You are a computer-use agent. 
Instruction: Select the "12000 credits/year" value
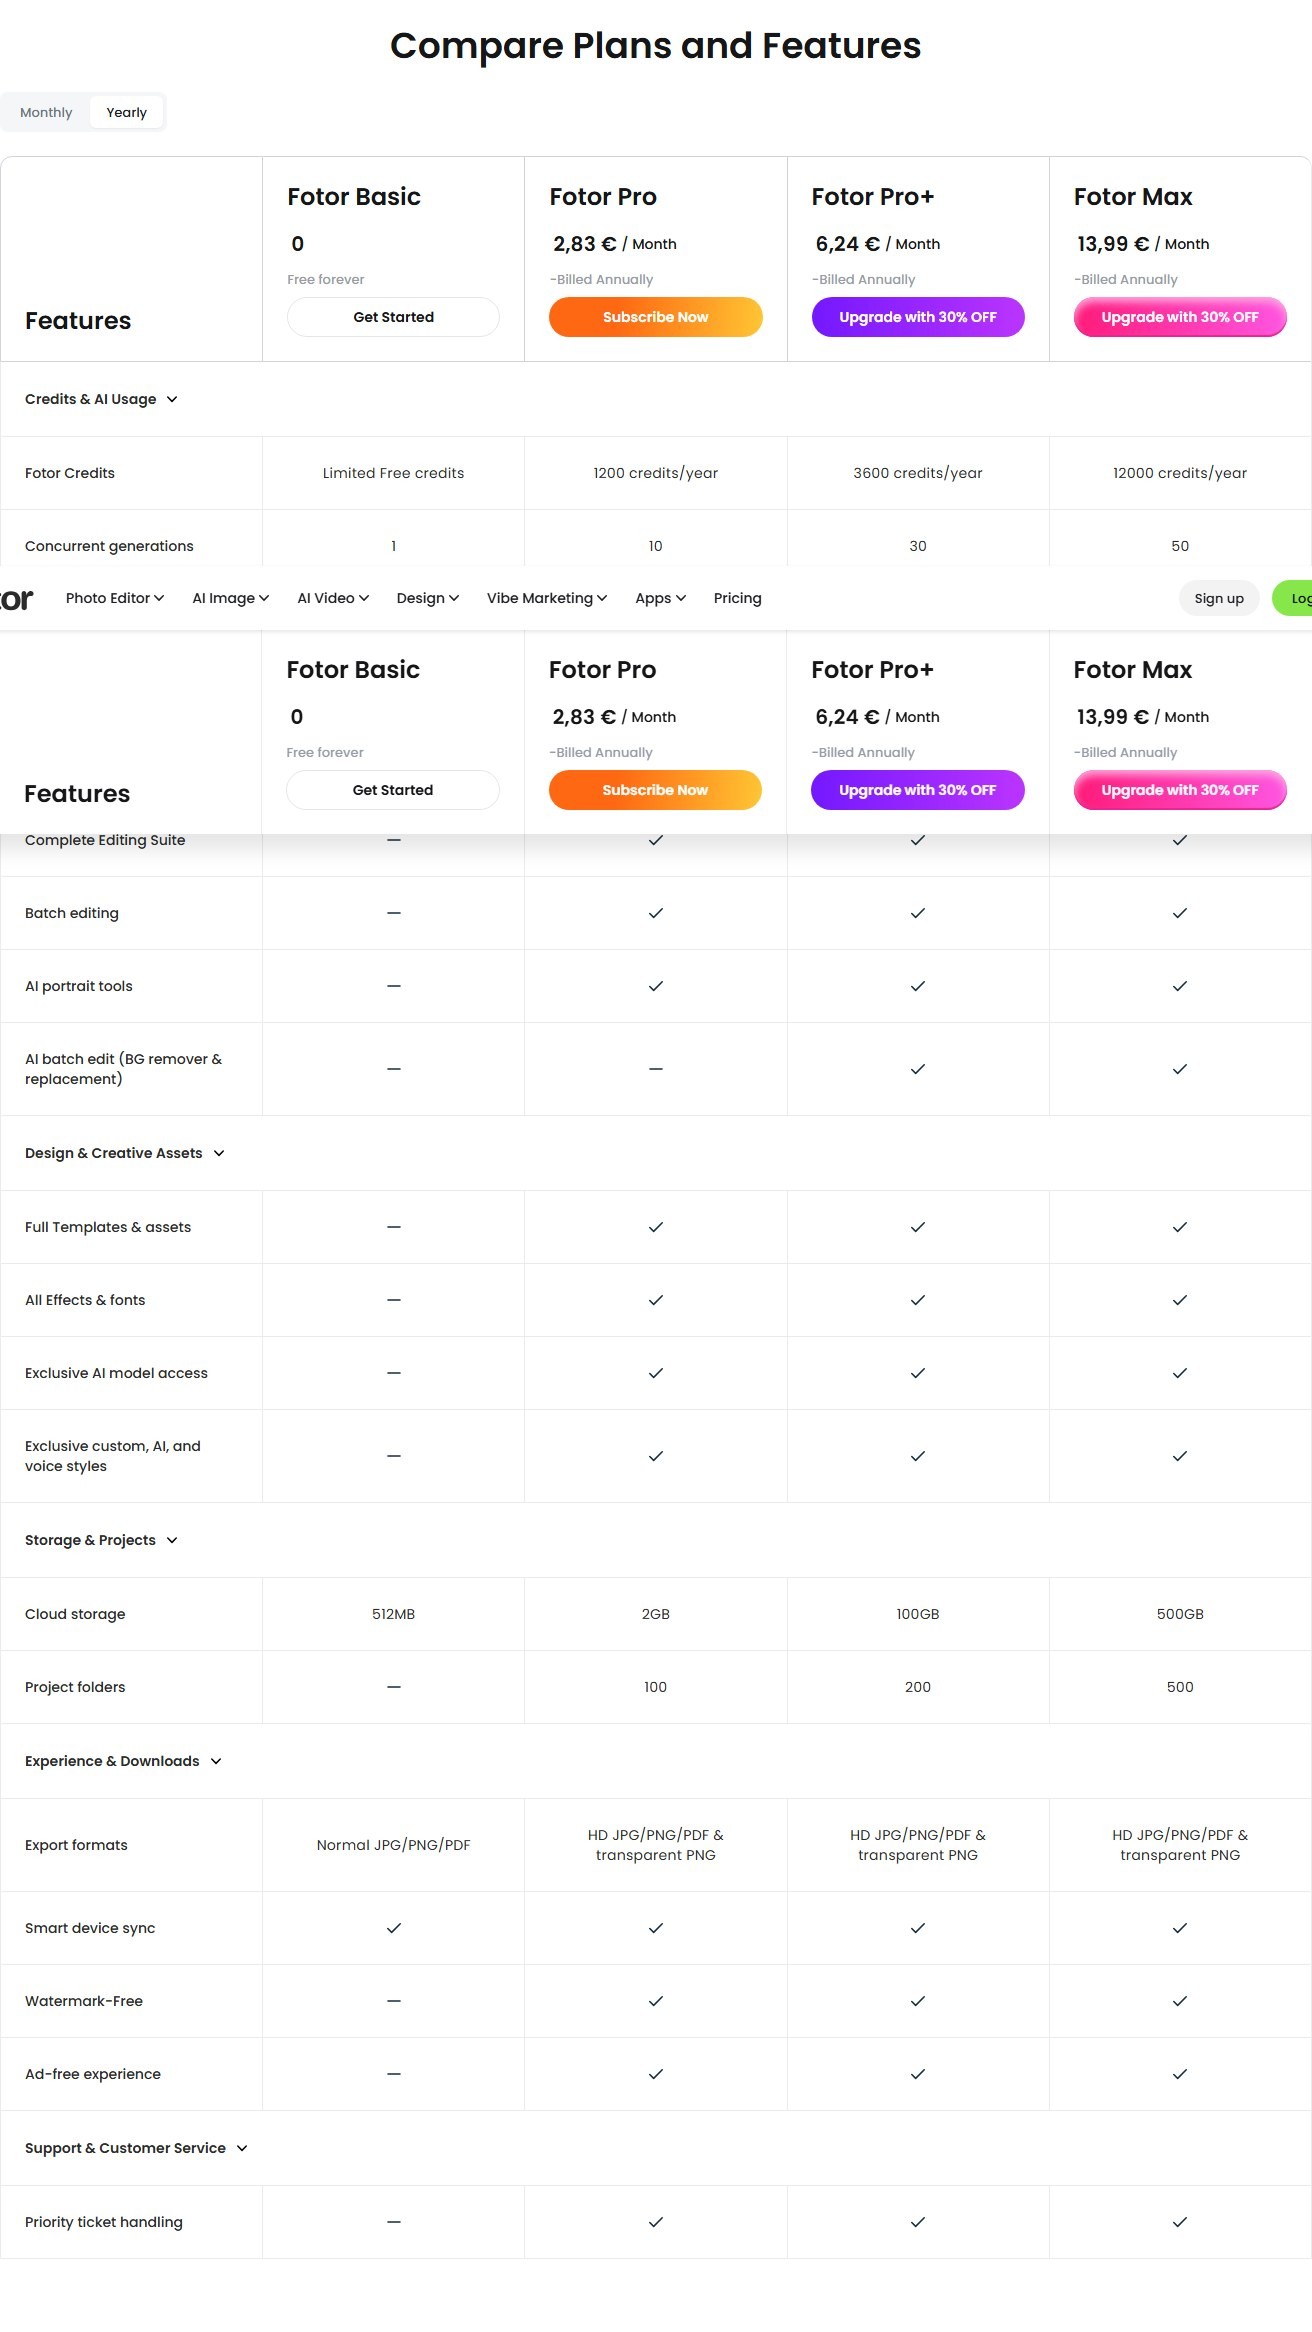[1180, 473]
